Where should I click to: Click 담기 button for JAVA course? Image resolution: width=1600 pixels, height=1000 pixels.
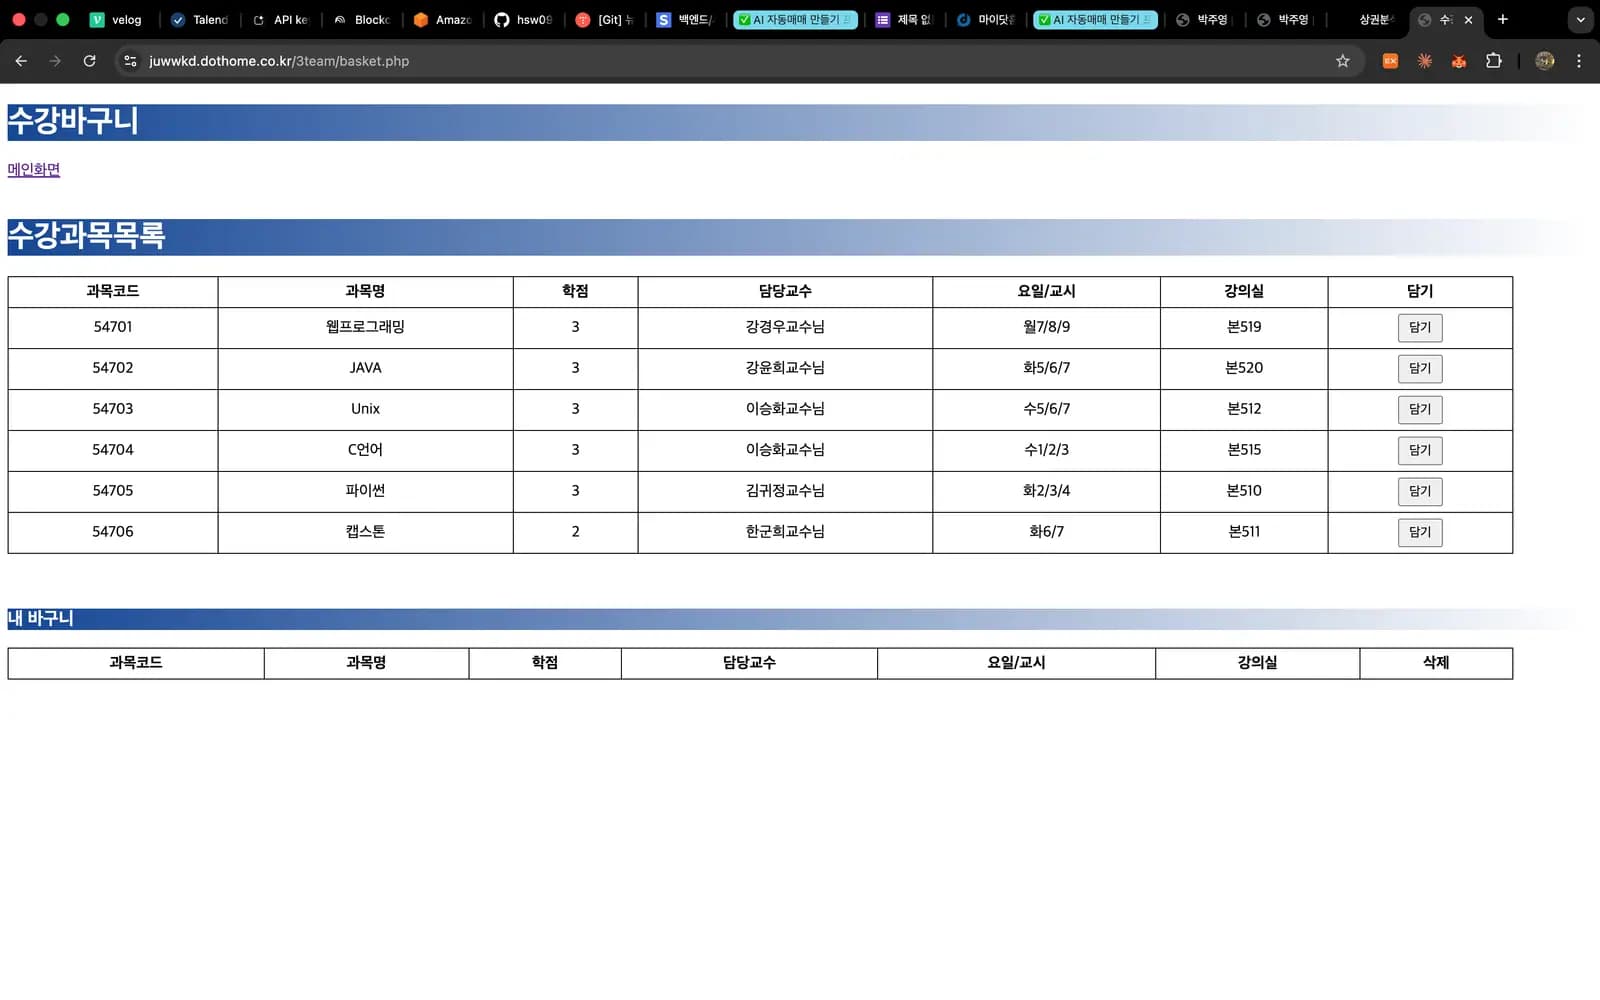coord(1420,369)
